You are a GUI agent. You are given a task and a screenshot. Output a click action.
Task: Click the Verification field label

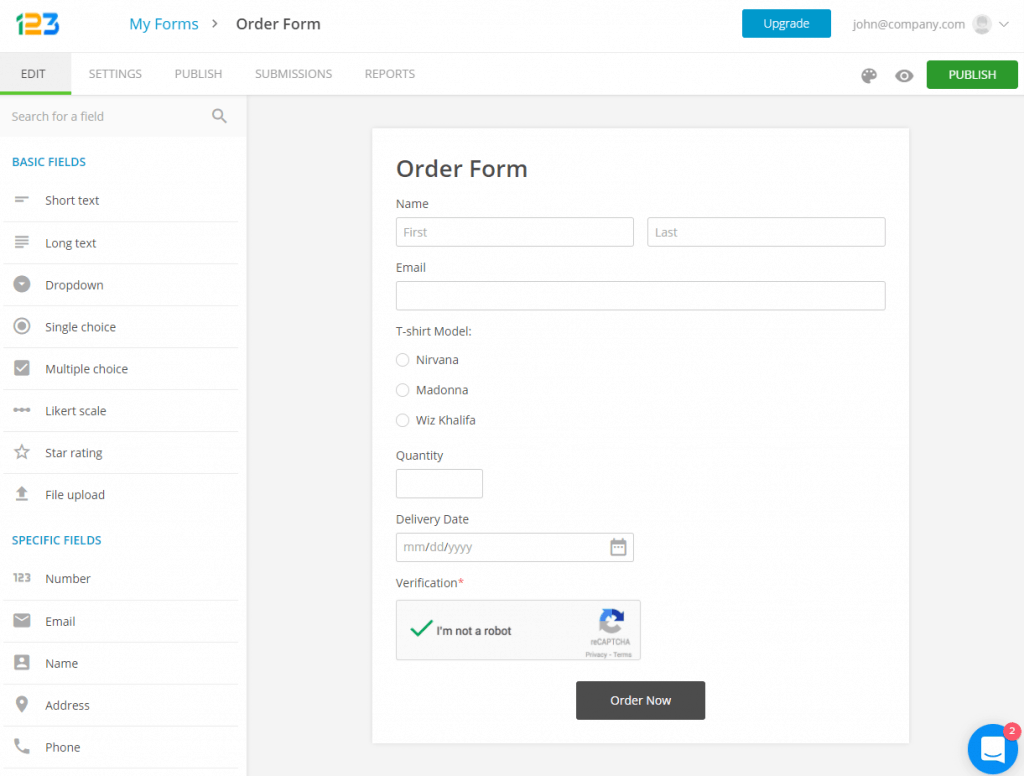[429, 583]
